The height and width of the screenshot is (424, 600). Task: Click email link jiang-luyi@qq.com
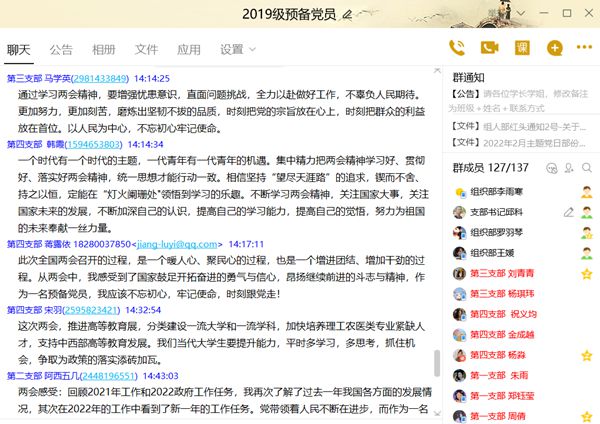(177, 244)
